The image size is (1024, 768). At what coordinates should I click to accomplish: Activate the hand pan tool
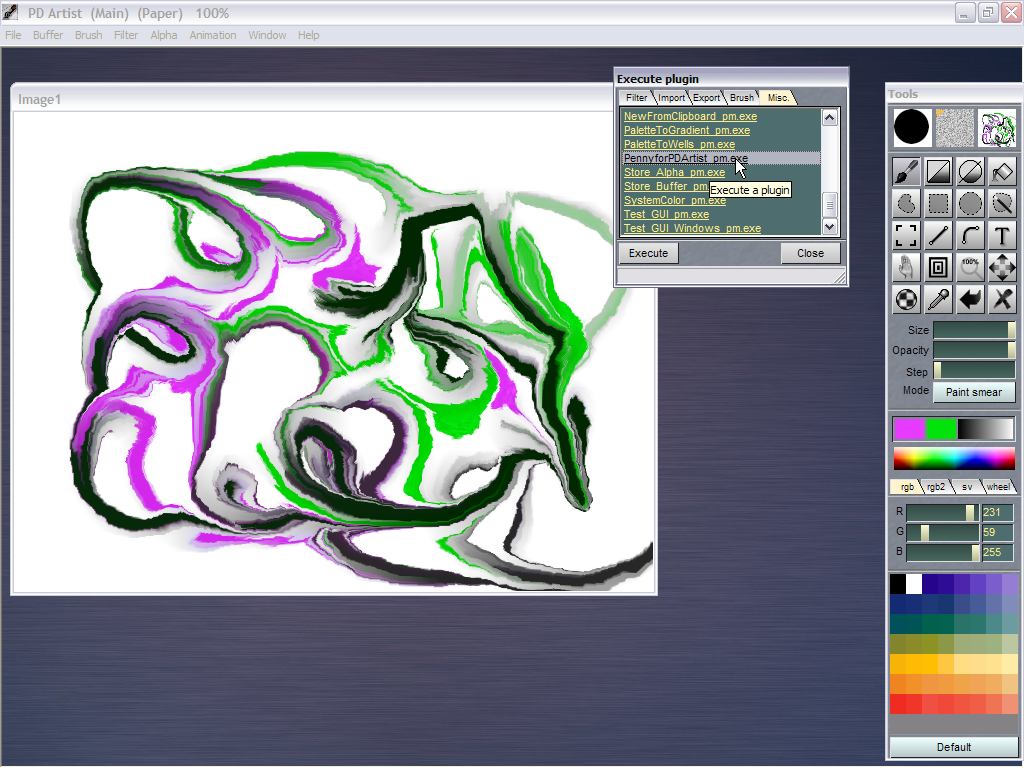(x=906, y=267)
